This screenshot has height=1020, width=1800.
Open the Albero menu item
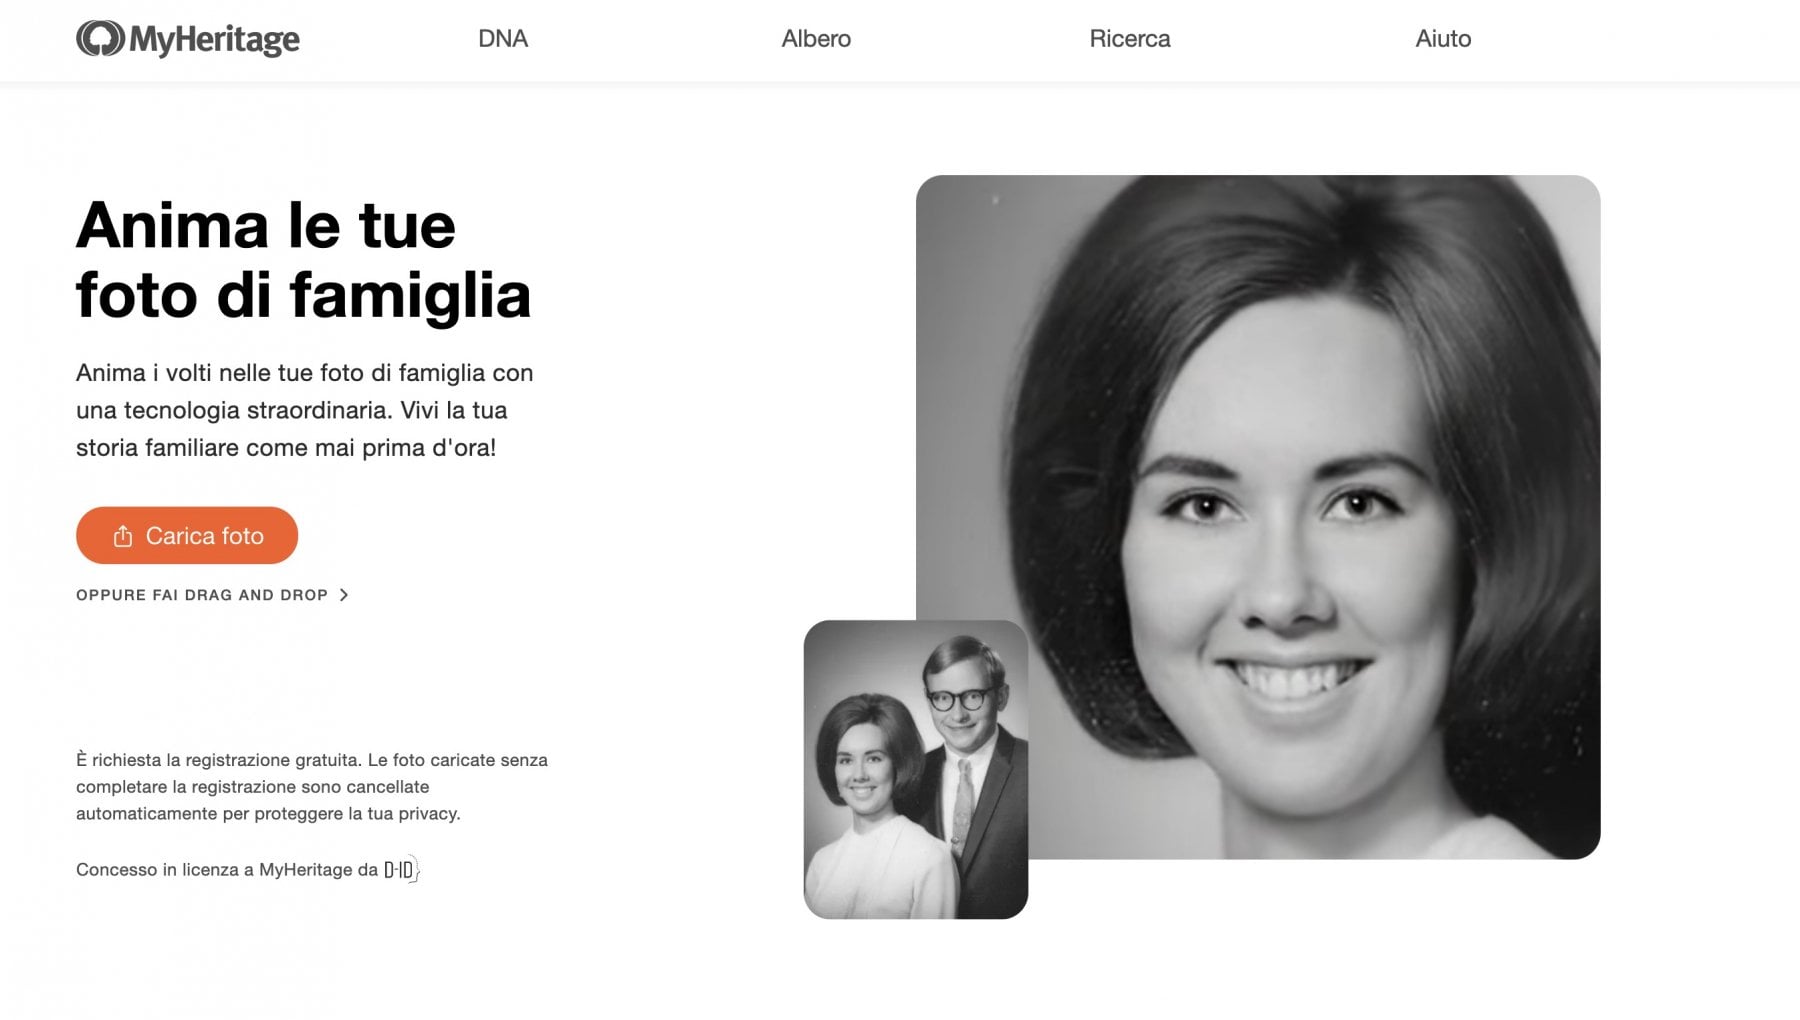click(816, 38)
